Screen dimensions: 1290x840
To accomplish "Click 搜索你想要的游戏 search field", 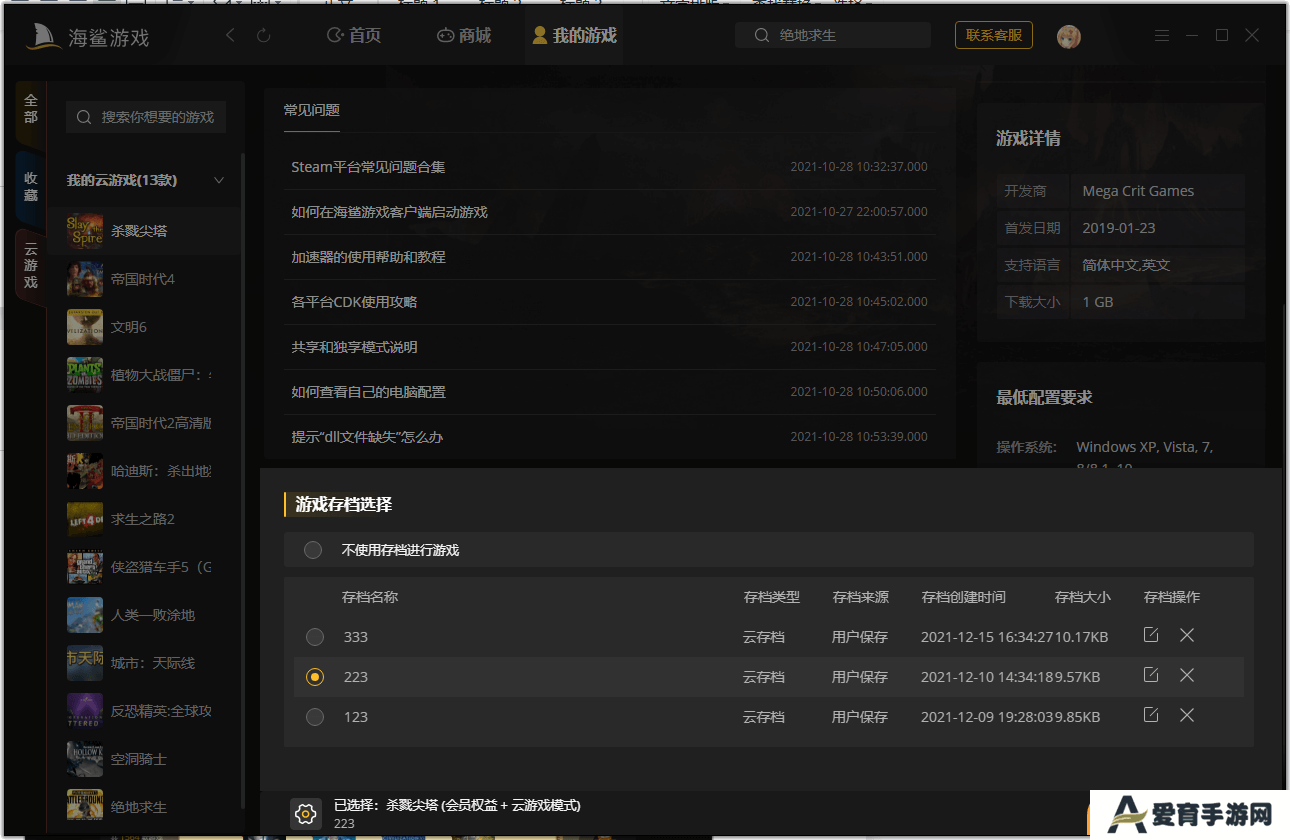I will pos(146,117).
